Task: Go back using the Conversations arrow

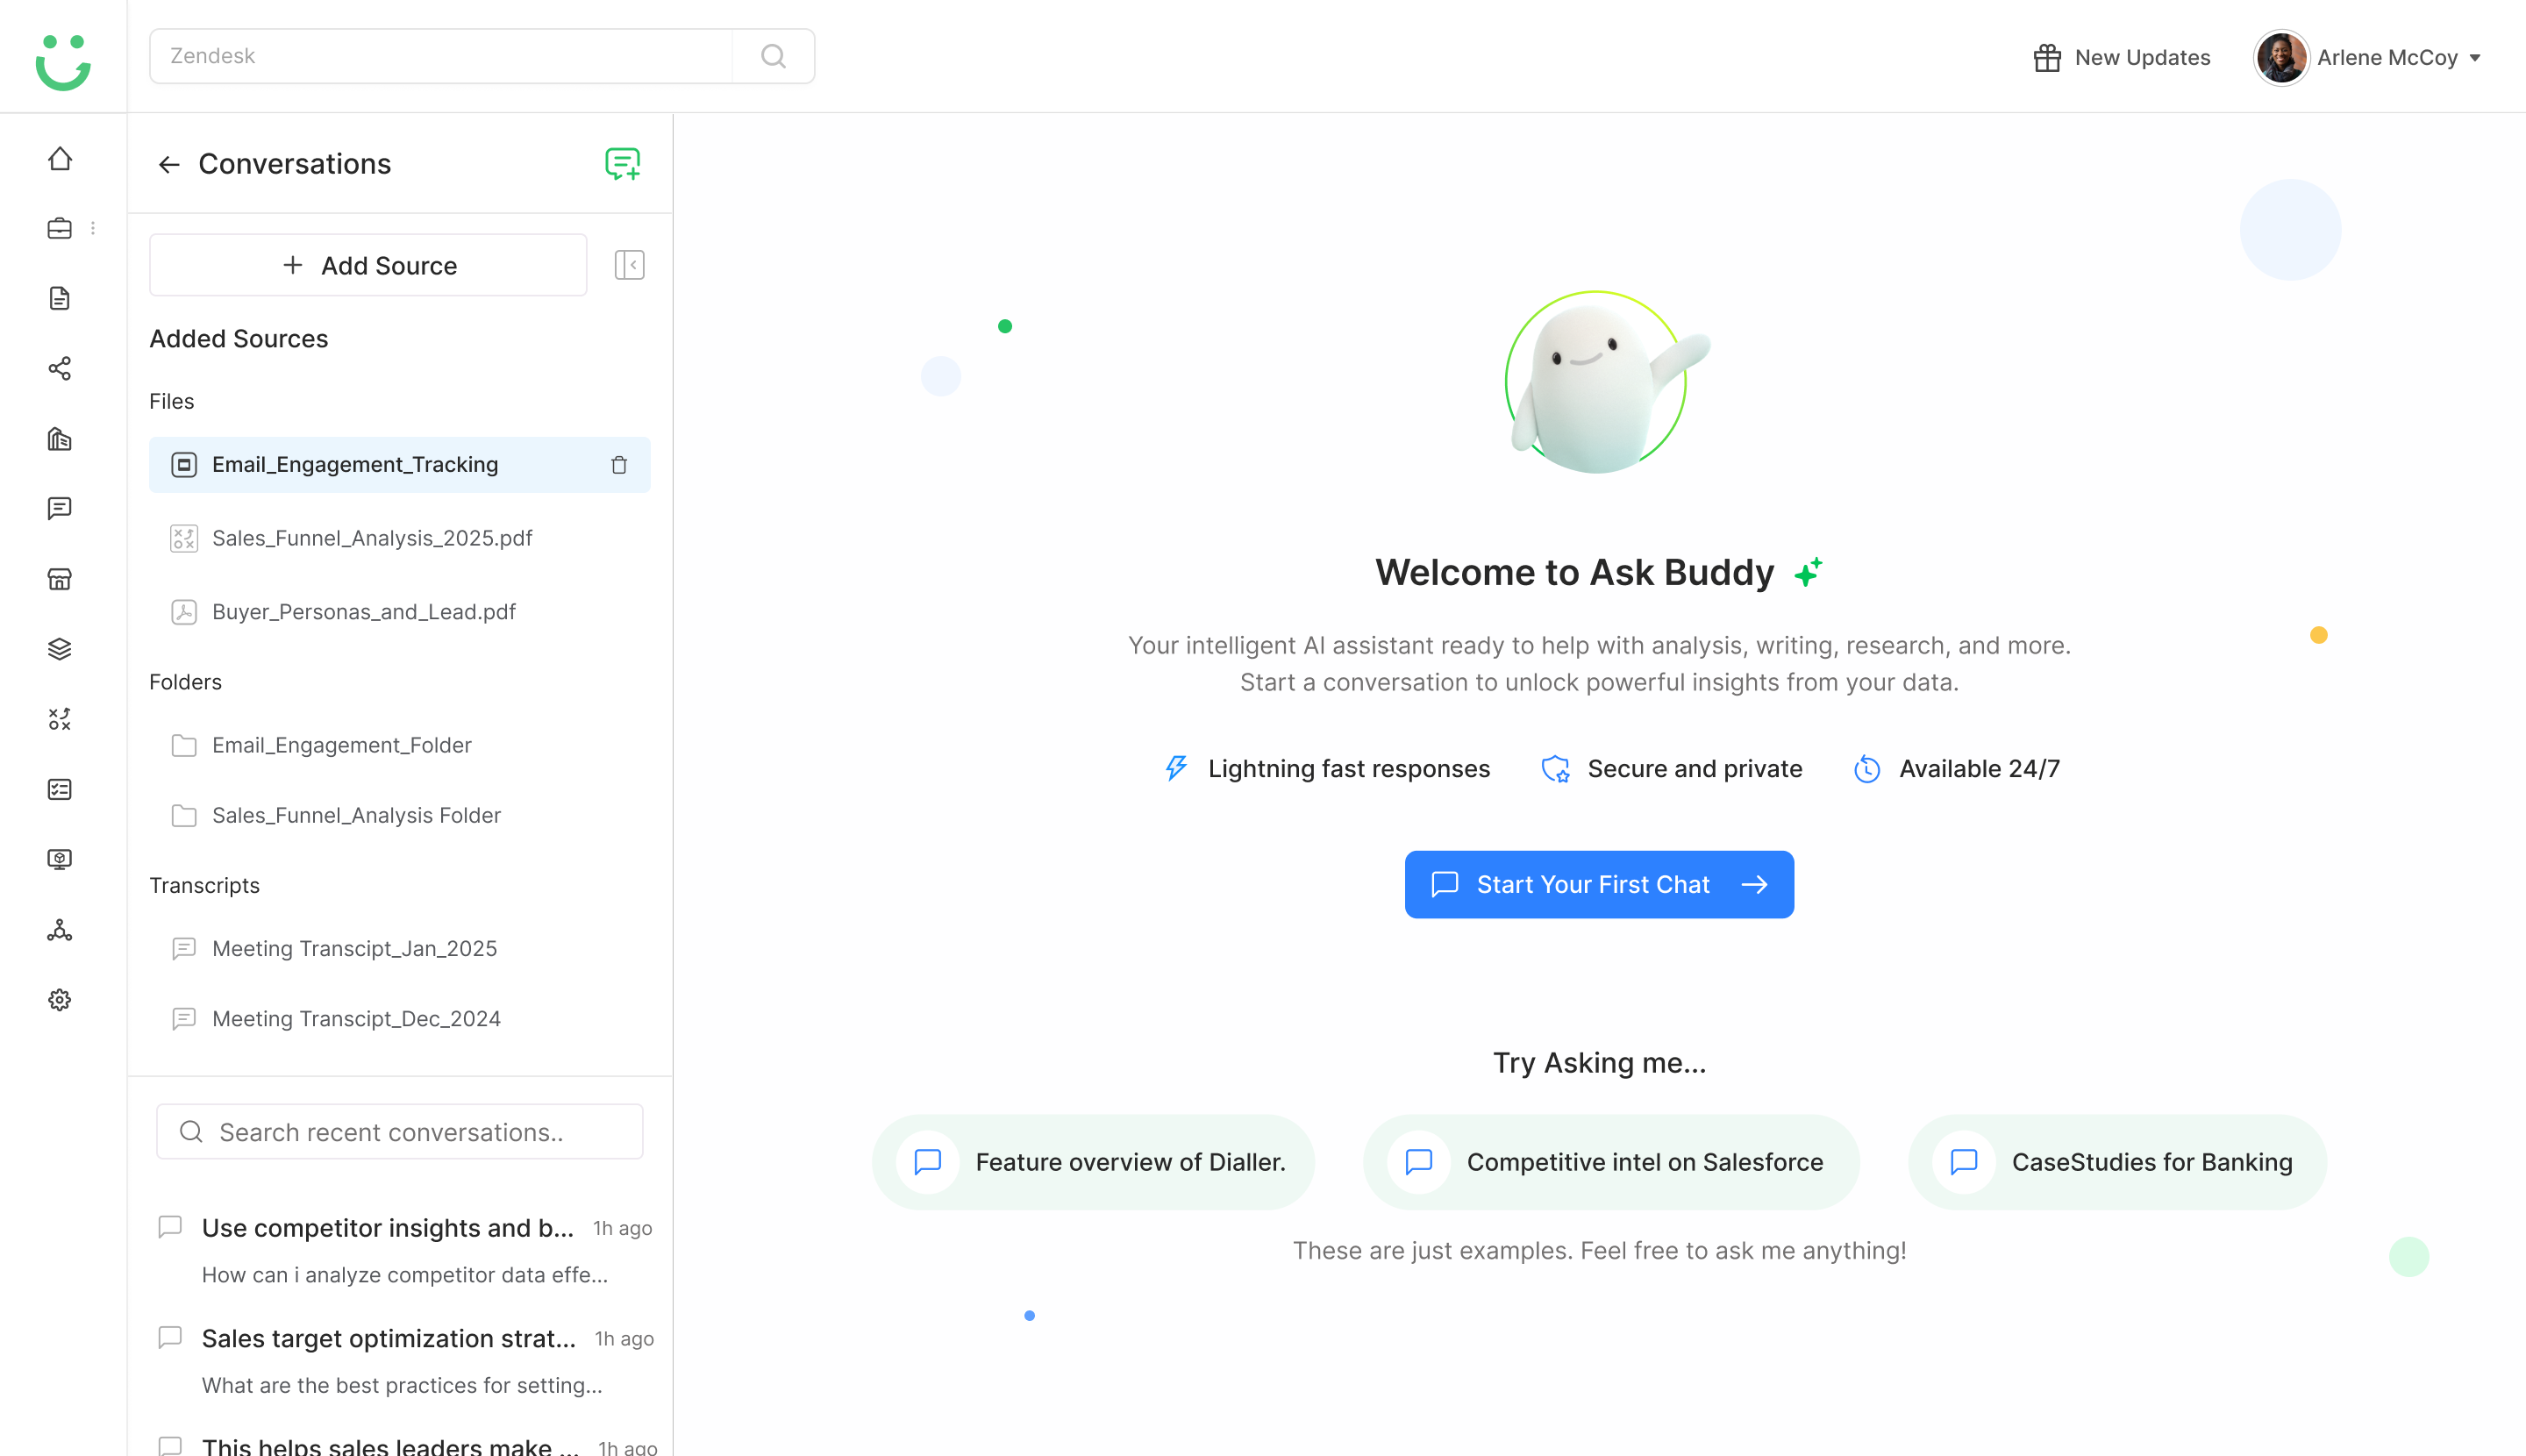Action: click(169, 164)
